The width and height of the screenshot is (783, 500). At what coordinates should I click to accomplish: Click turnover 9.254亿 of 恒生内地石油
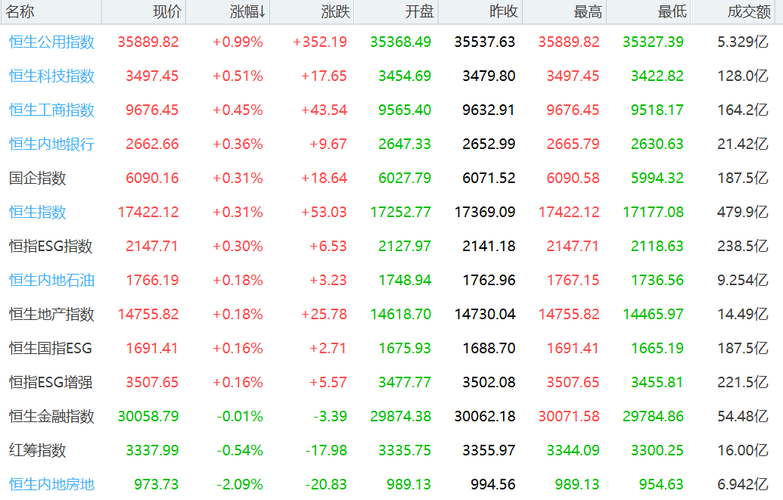(x=743, y=280)
